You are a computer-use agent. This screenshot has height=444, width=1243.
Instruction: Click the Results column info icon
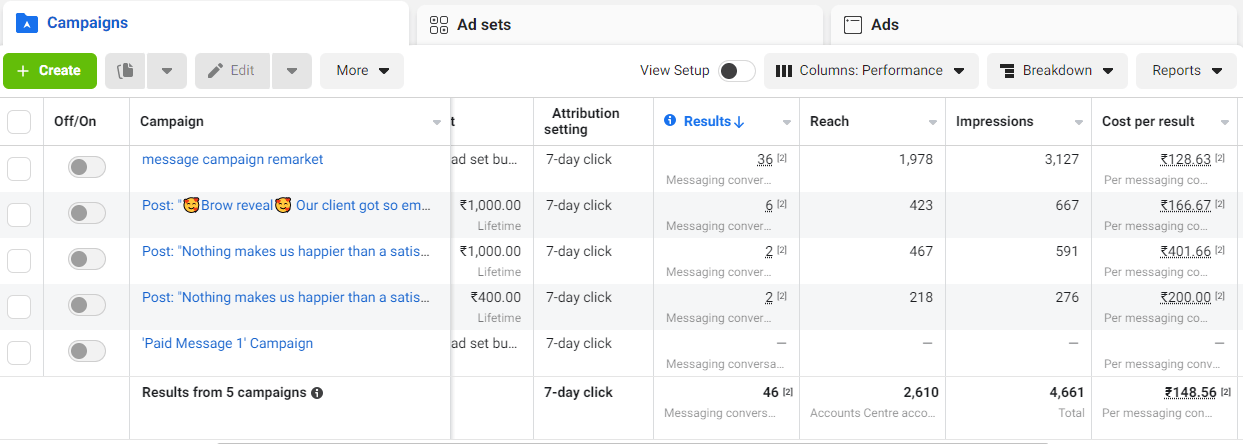(x=670, y=121)
